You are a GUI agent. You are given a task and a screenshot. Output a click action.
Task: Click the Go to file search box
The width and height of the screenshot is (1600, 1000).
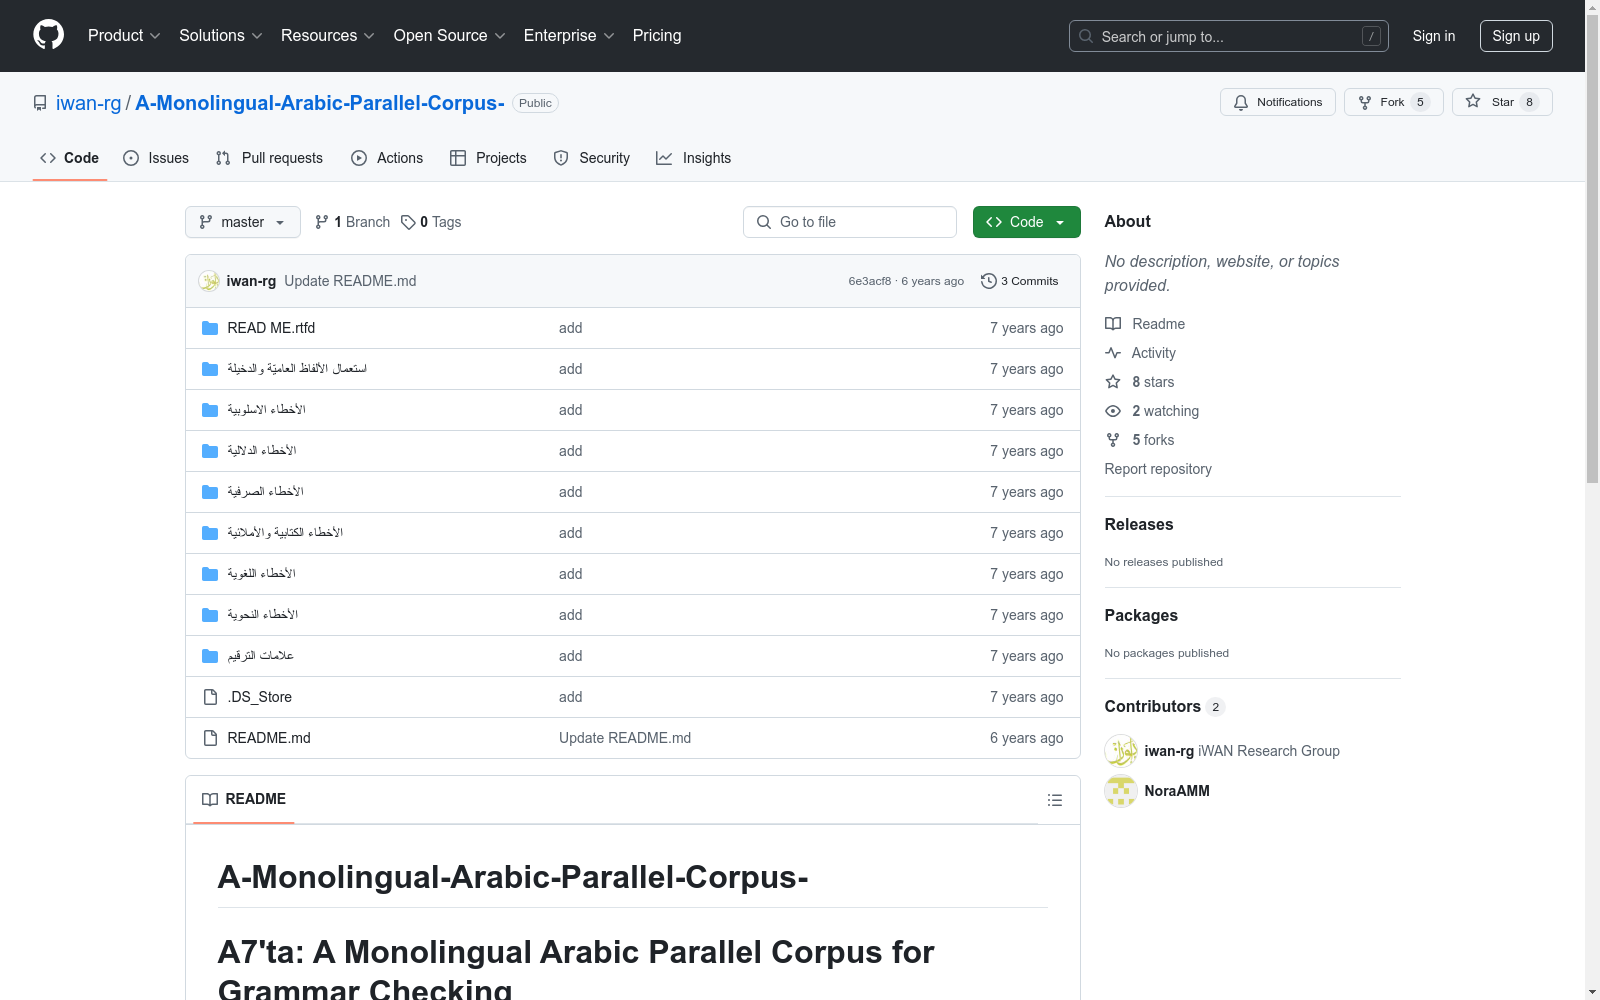pos(850,222)
